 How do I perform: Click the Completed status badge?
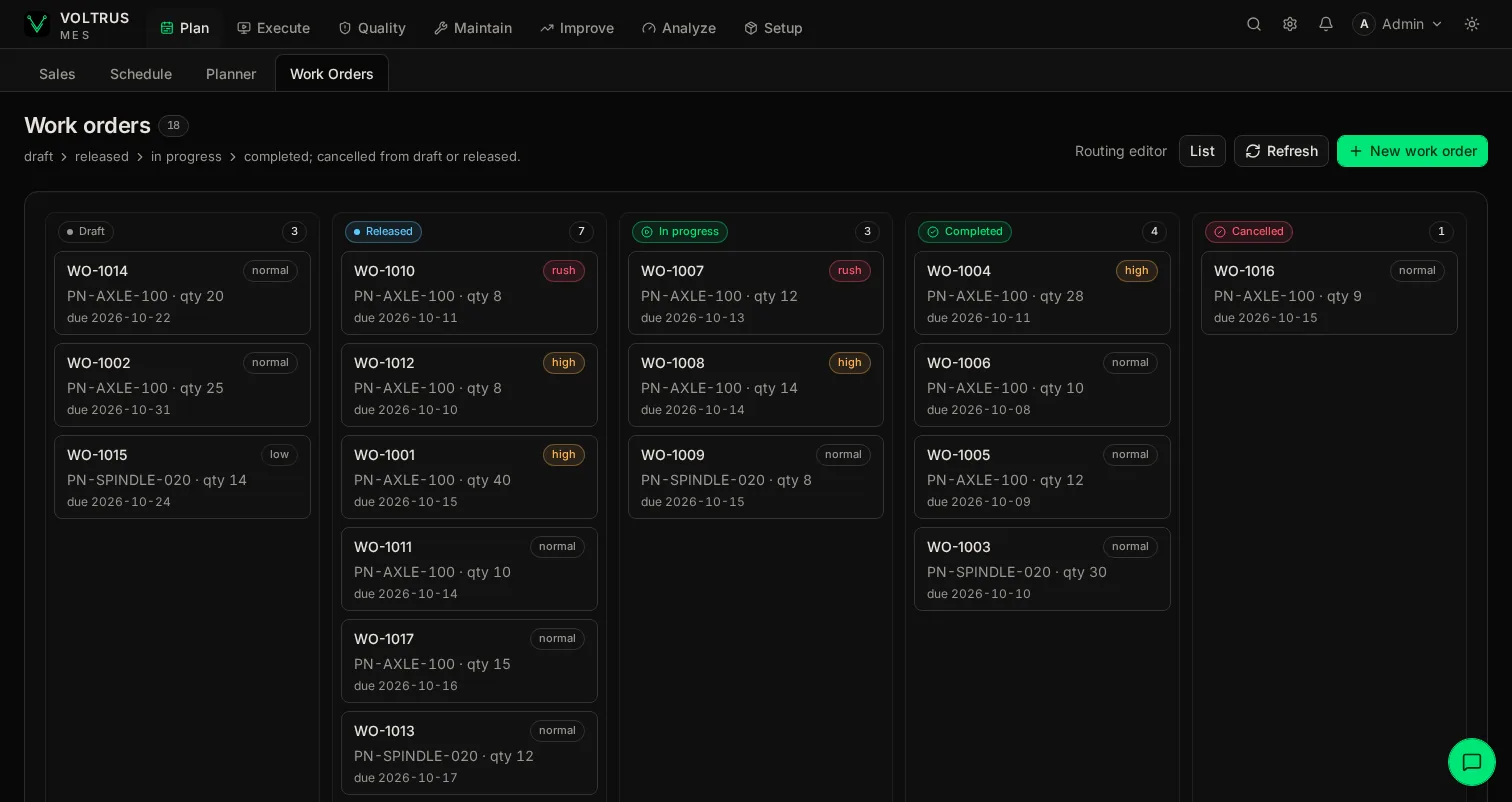coord(965,232)
